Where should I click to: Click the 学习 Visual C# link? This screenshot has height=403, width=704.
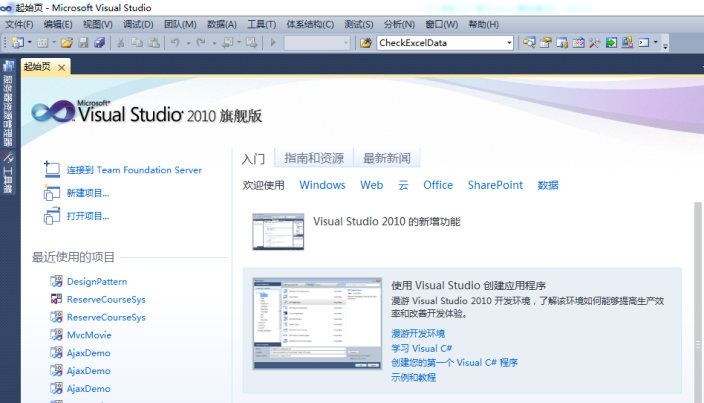tap(422, 348)
